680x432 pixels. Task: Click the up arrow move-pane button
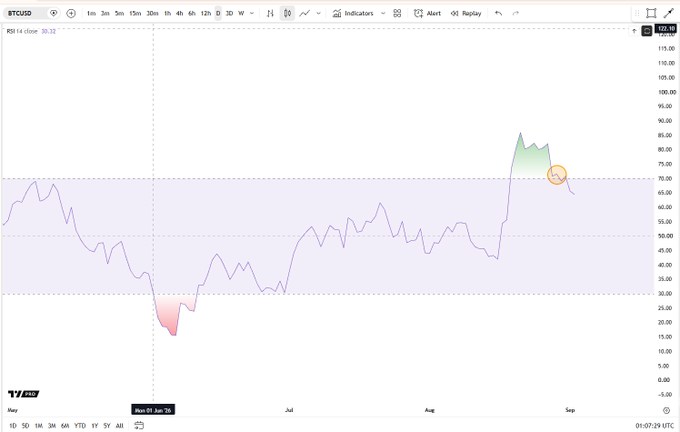coord(634,31)
